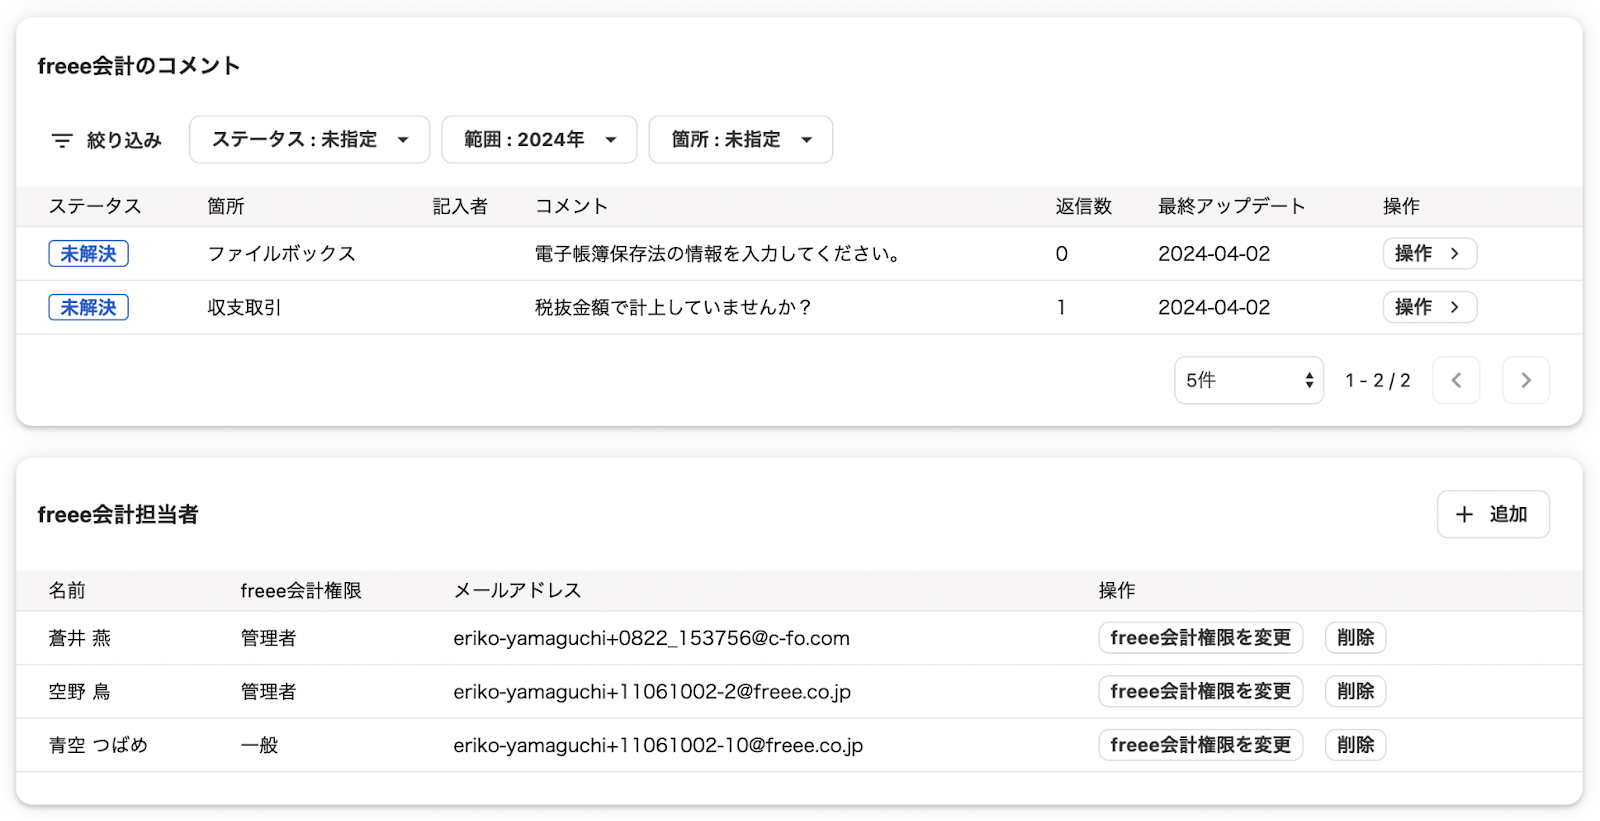Click 未解決 badge in 収支取引 row

click(89, 307)
